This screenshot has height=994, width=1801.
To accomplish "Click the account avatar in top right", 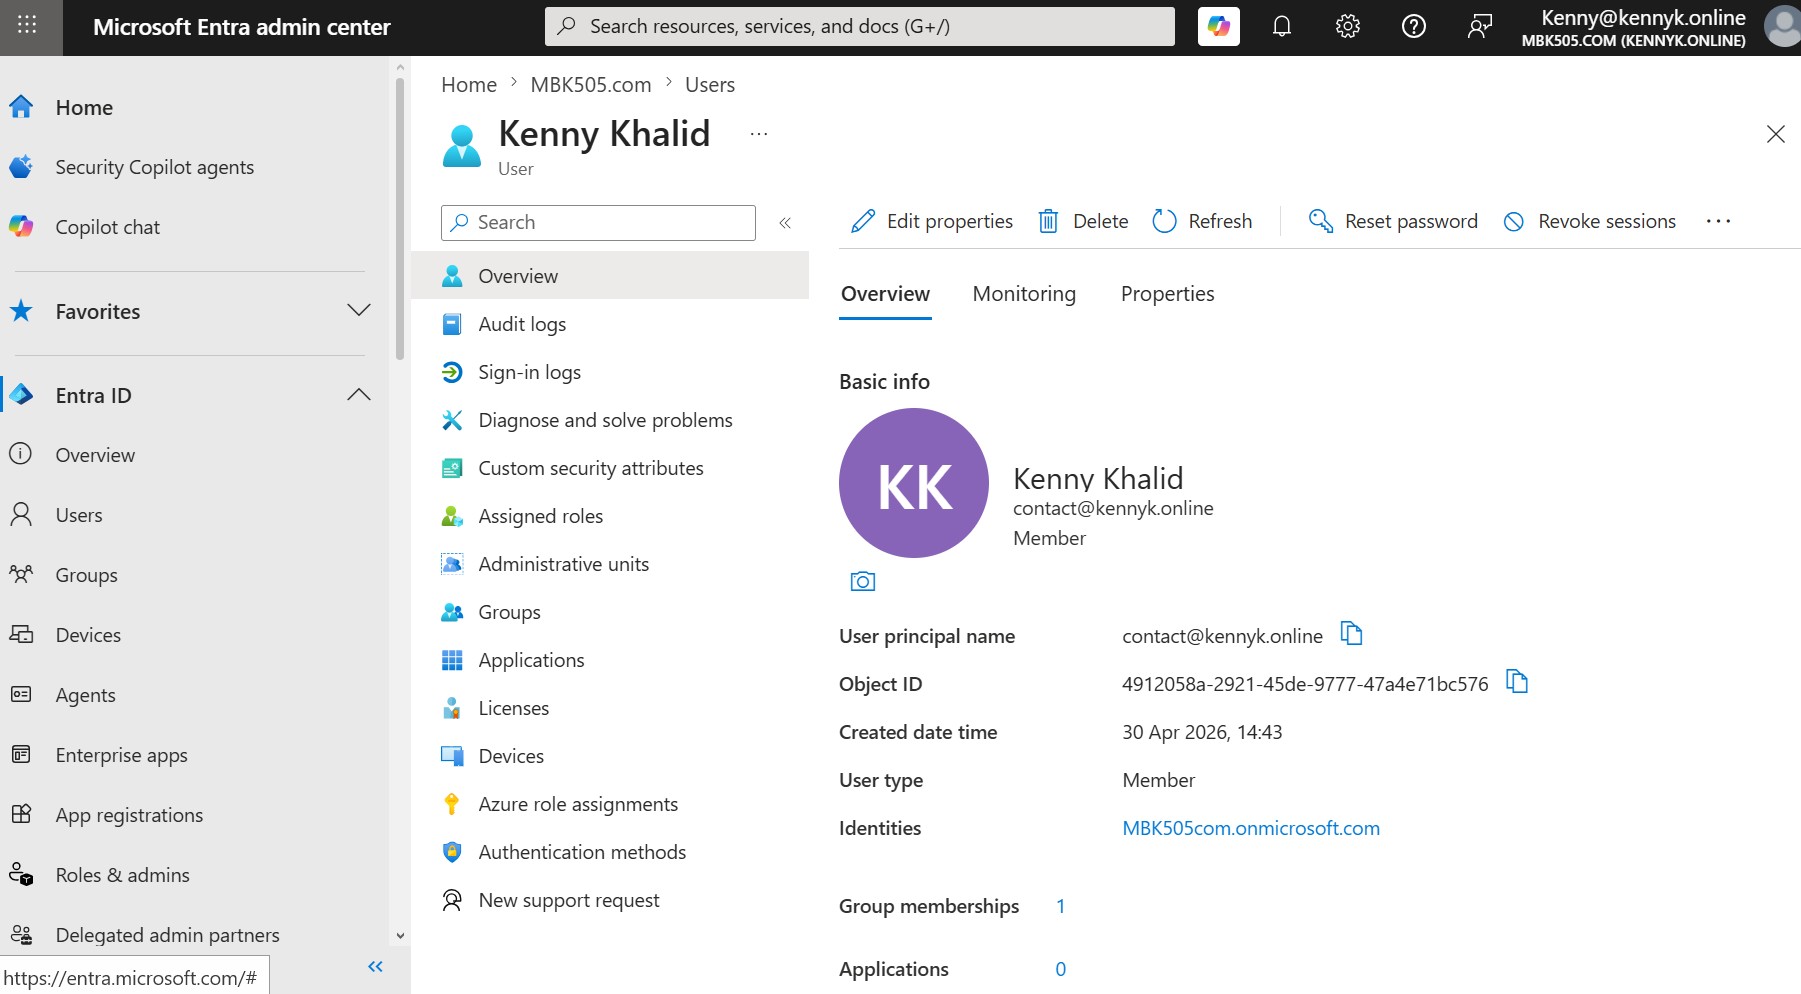I will (1781, 27).
